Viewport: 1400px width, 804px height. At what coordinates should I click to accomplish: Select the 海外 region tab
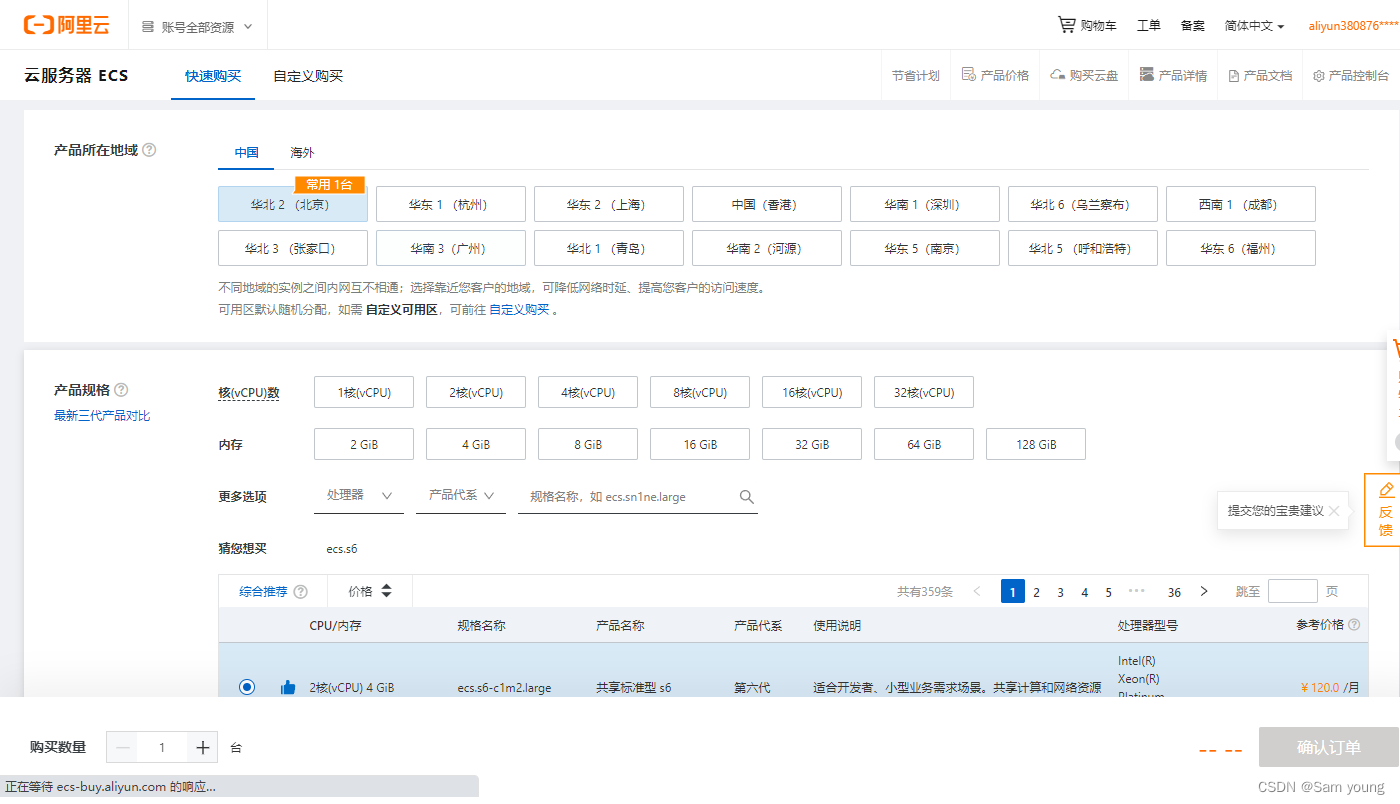pyautogui.click(x=302, y=153)
